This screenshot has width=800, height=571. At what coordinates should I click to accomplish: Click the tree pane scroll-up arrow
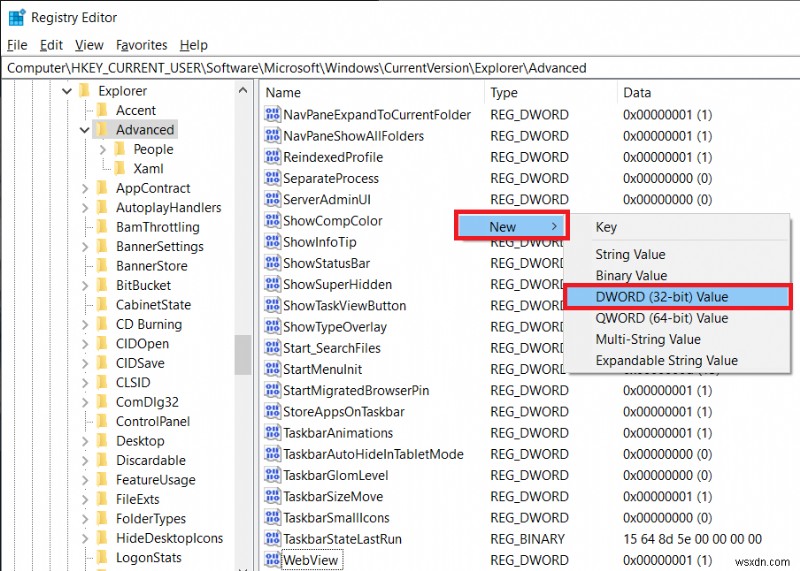pyautogui.click(x=243, y=90)
